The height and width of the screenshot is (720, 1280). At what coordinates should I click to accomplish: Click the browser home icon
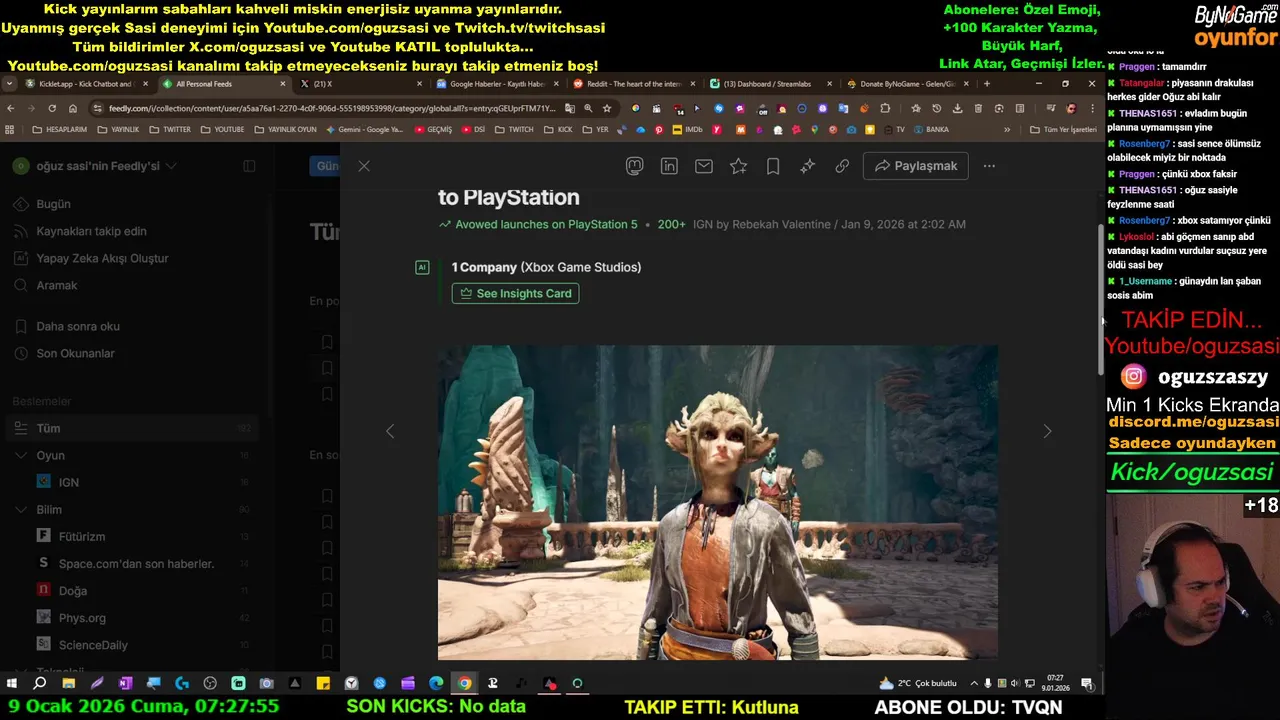pos(73,108)
